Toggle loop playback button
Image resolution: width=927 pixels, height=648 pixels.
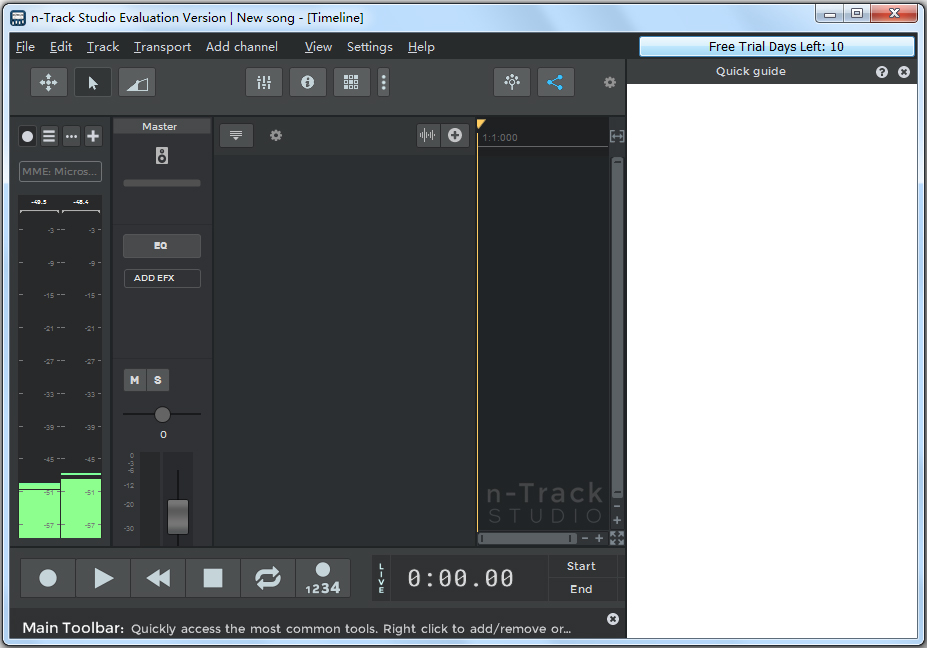click(268, 578)
